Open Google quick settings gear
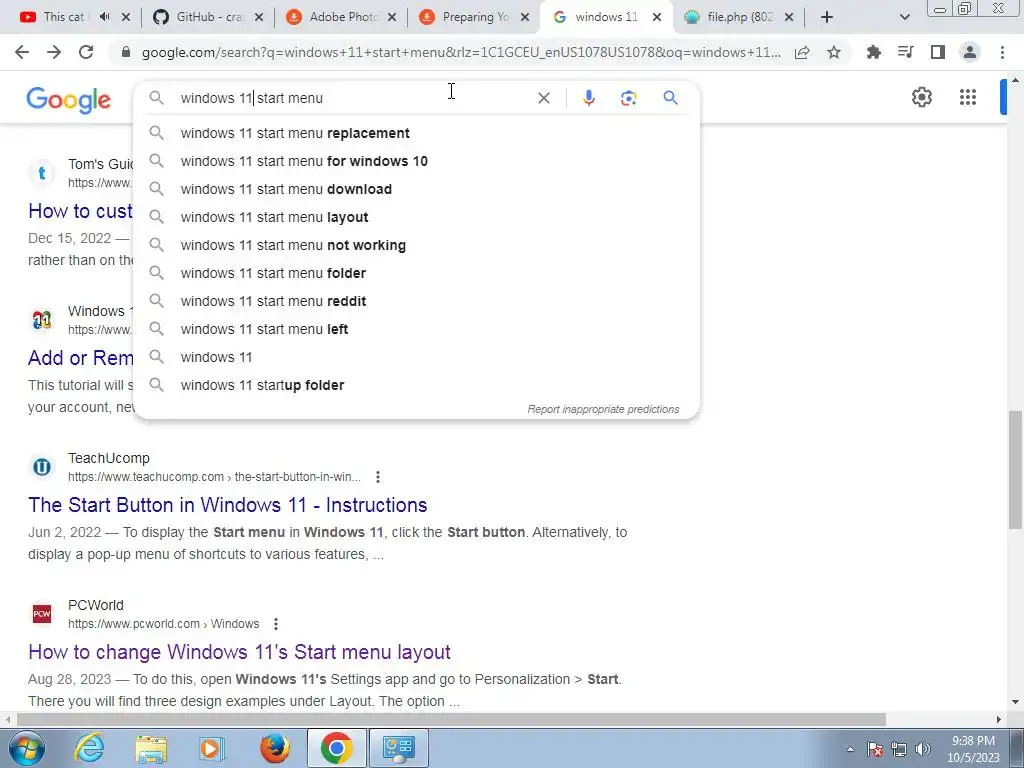 [x=921, y=97]
